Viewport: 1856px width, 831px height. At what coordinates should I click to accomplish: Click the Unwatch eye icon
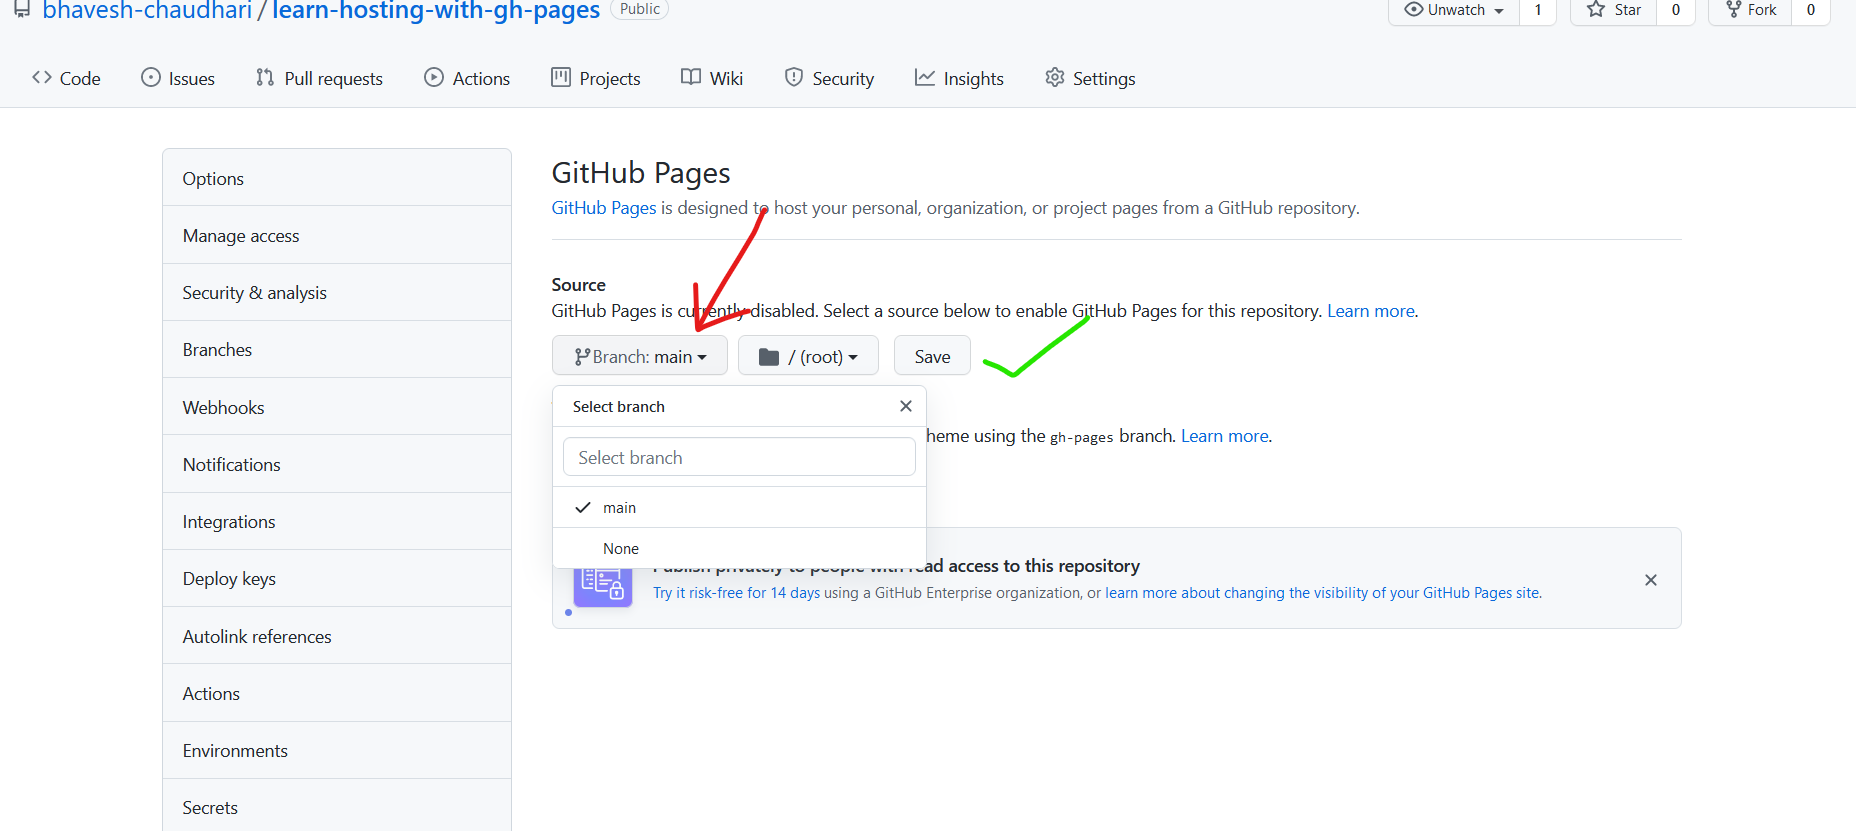(x=1414, y=9)
